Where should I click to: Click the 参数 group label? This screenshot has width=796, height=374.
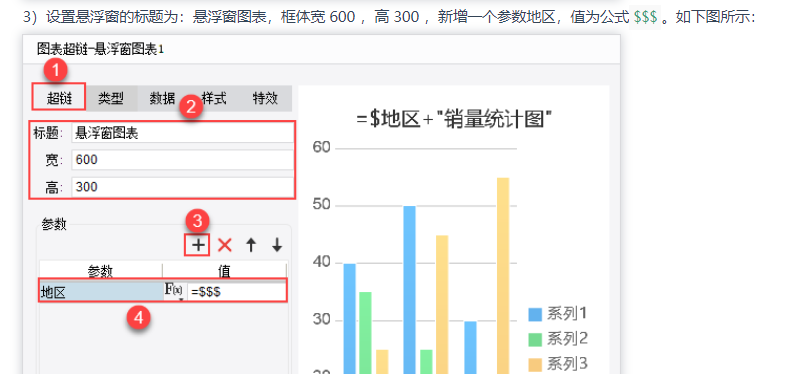[54, 224]
